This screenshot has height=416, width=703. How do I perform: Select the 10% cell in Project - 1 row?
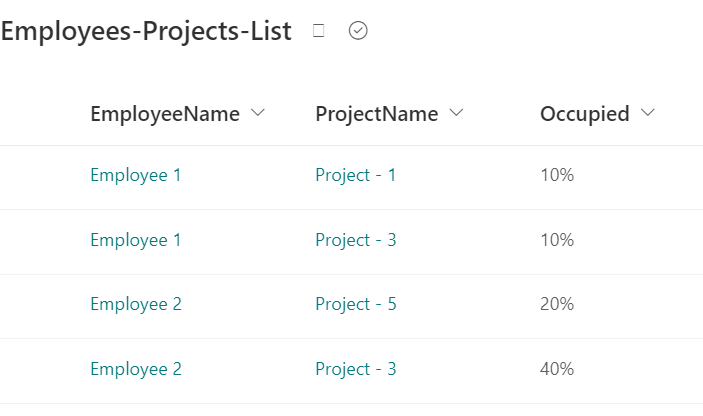point(557,175)
